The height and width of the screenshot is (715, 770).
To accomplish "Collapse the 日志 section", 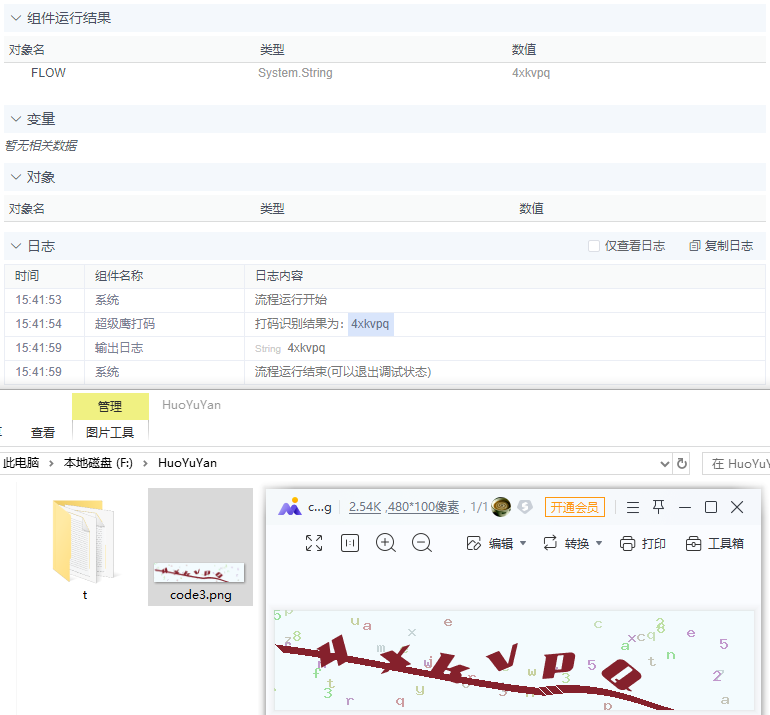I will point(16,246).
